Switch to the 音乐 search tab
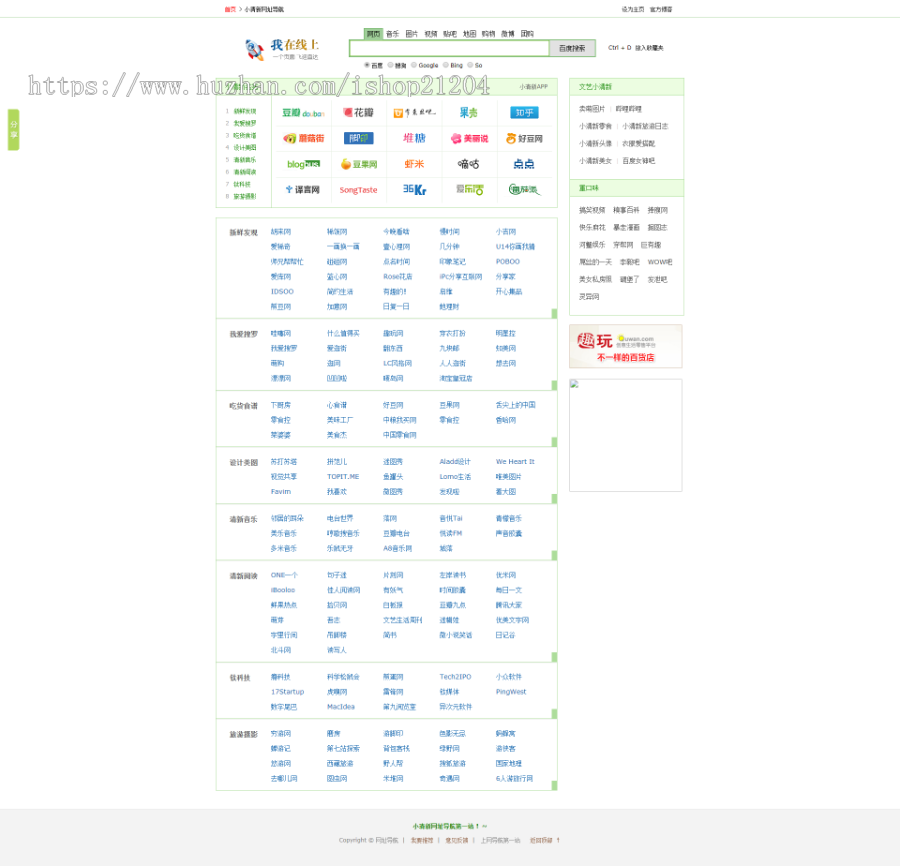This screenshot has height=866, width=900. pyautogui.click(x=393, y=34)
